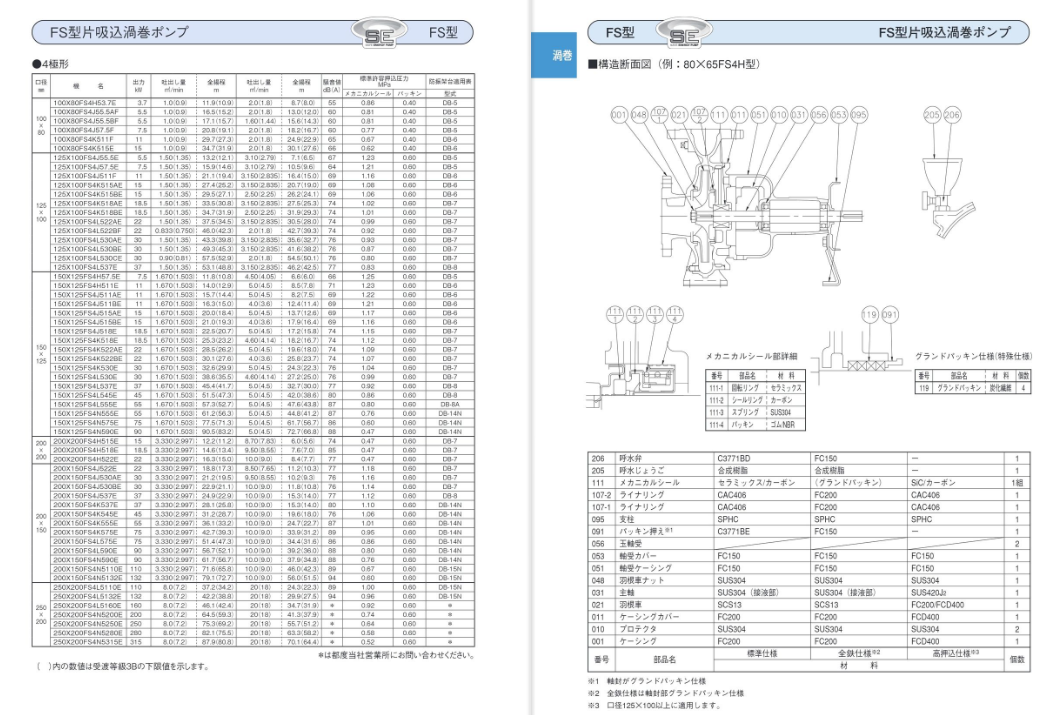
Task: Click callout balloon 205 above the priming funnel
Action: [x=932, y=115]
